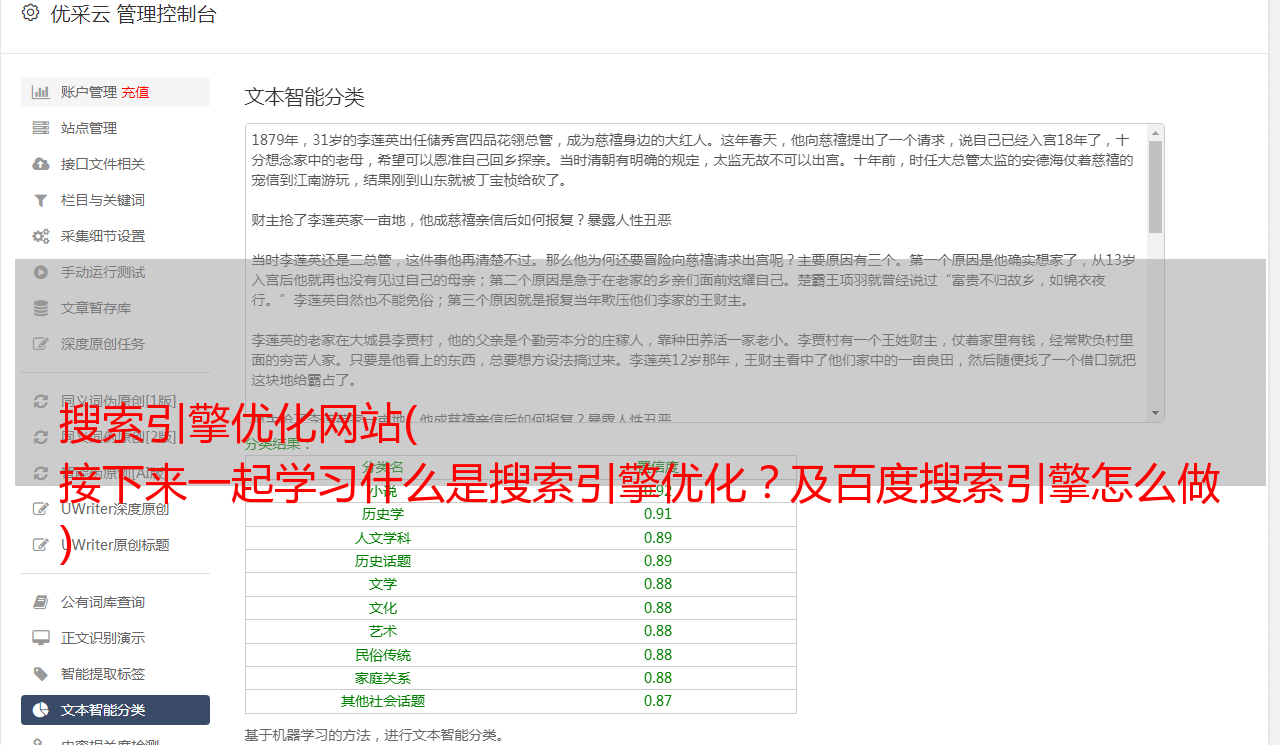The height and width of the screenshot is (745, 1280).
Task: Click the edit icon for UWriter原创标题
Action: tap(41, 545)
